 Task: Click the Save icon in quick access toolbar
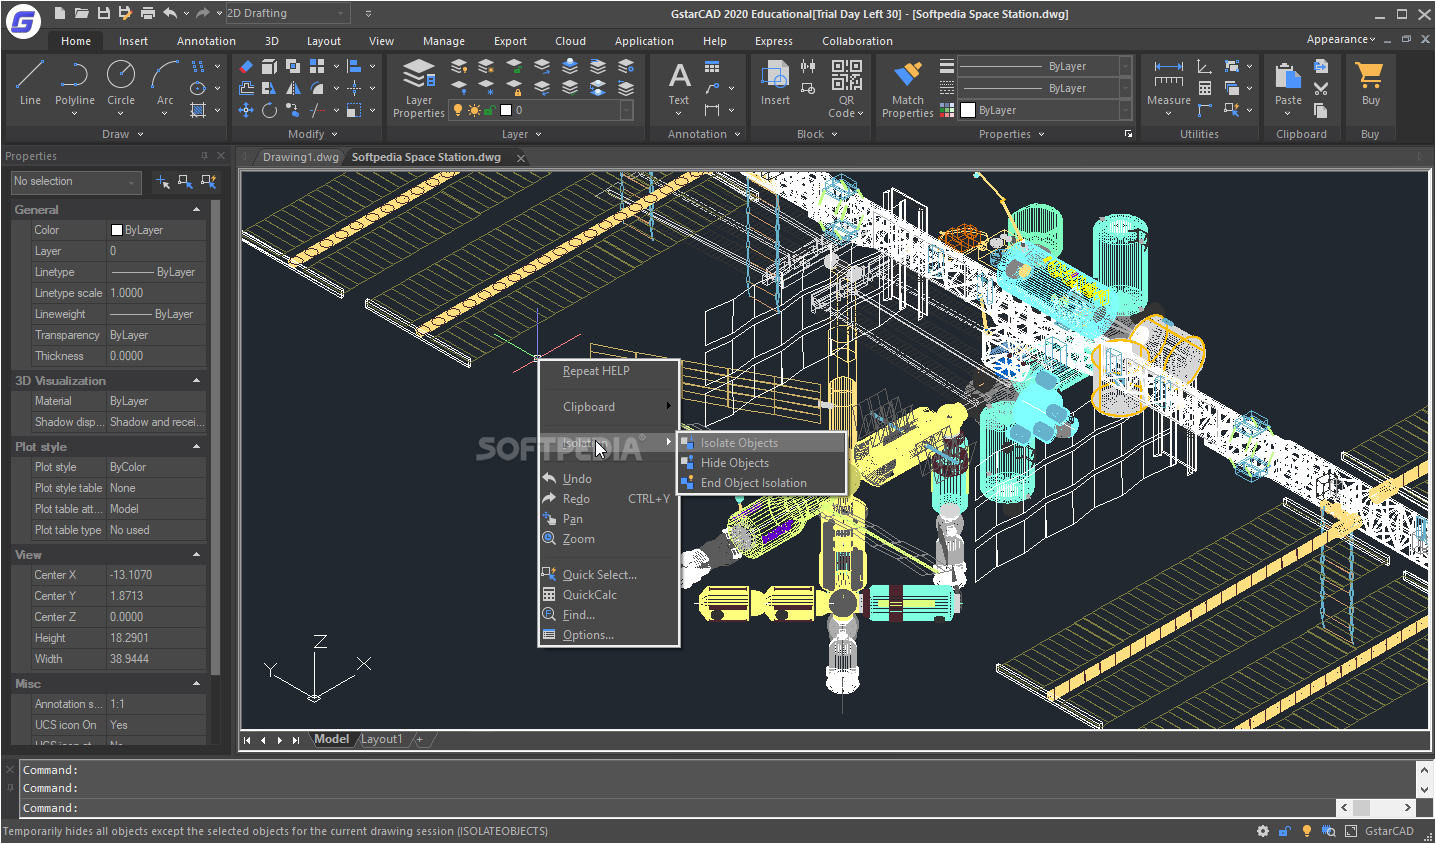click(x=103, y=13)
